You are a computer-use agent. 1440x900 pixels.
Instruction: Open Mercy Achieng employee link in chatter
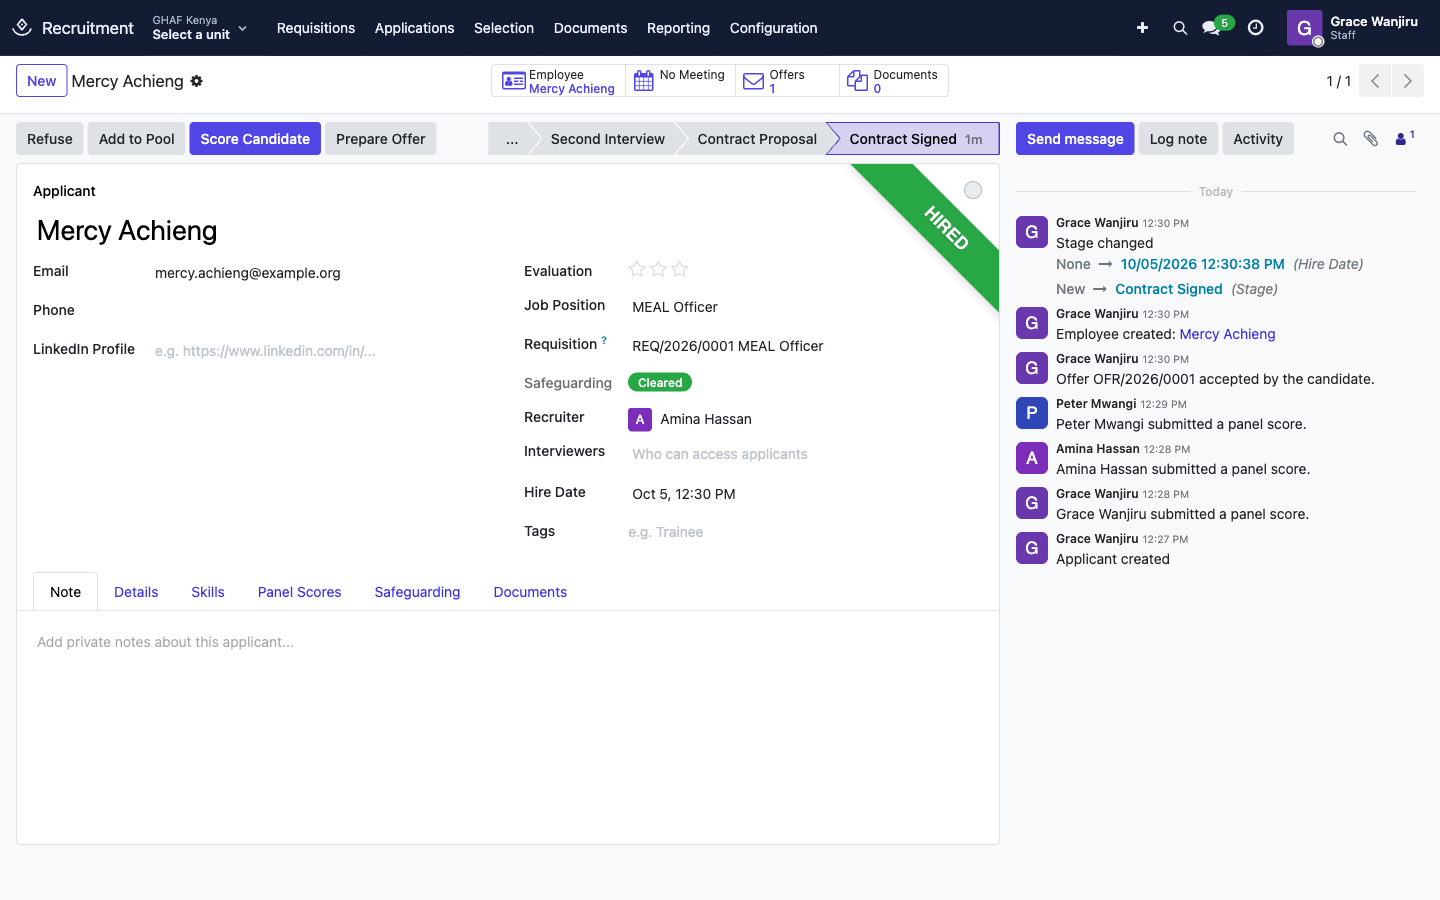pos(1227,334)
